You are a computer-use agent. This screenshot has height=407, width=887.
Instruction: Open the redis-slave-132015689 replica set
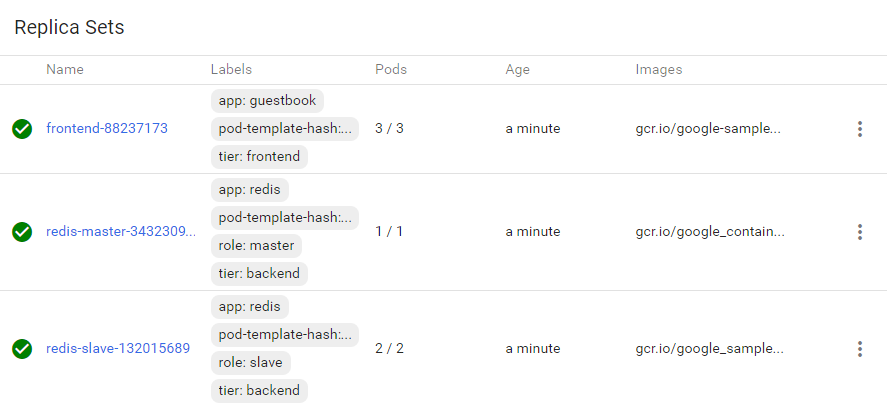(x=118, y=349)
